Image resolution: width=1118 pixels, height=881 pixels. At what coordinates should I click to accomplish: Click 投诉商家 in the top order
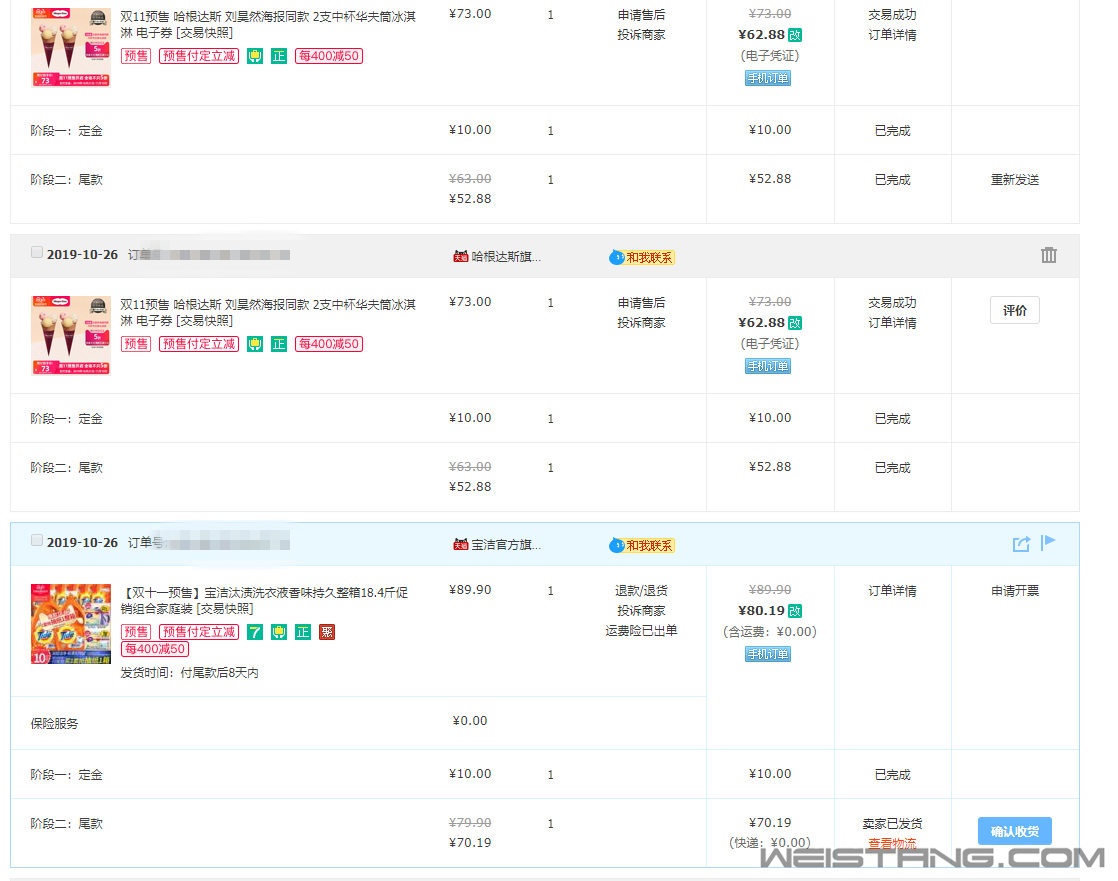pyautogui.click(x=641, y=35)
